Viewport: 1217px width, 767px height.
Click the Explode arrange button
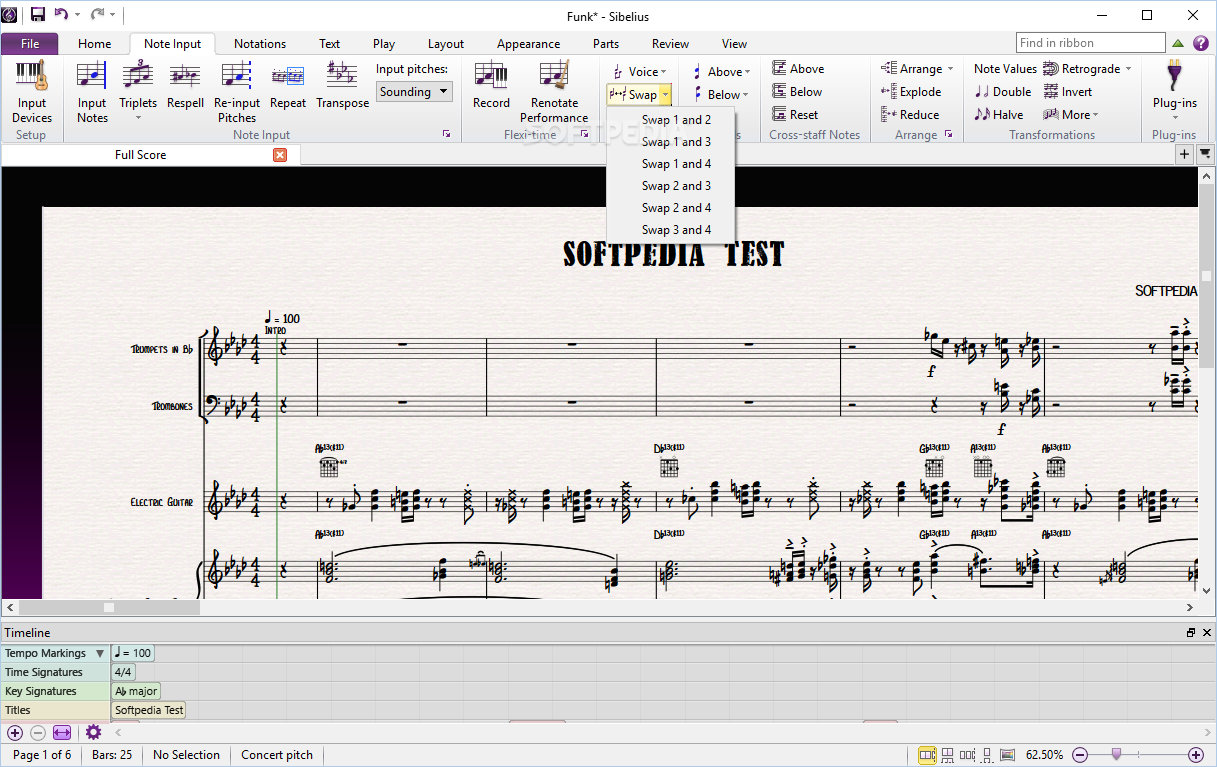coord(911,92)
